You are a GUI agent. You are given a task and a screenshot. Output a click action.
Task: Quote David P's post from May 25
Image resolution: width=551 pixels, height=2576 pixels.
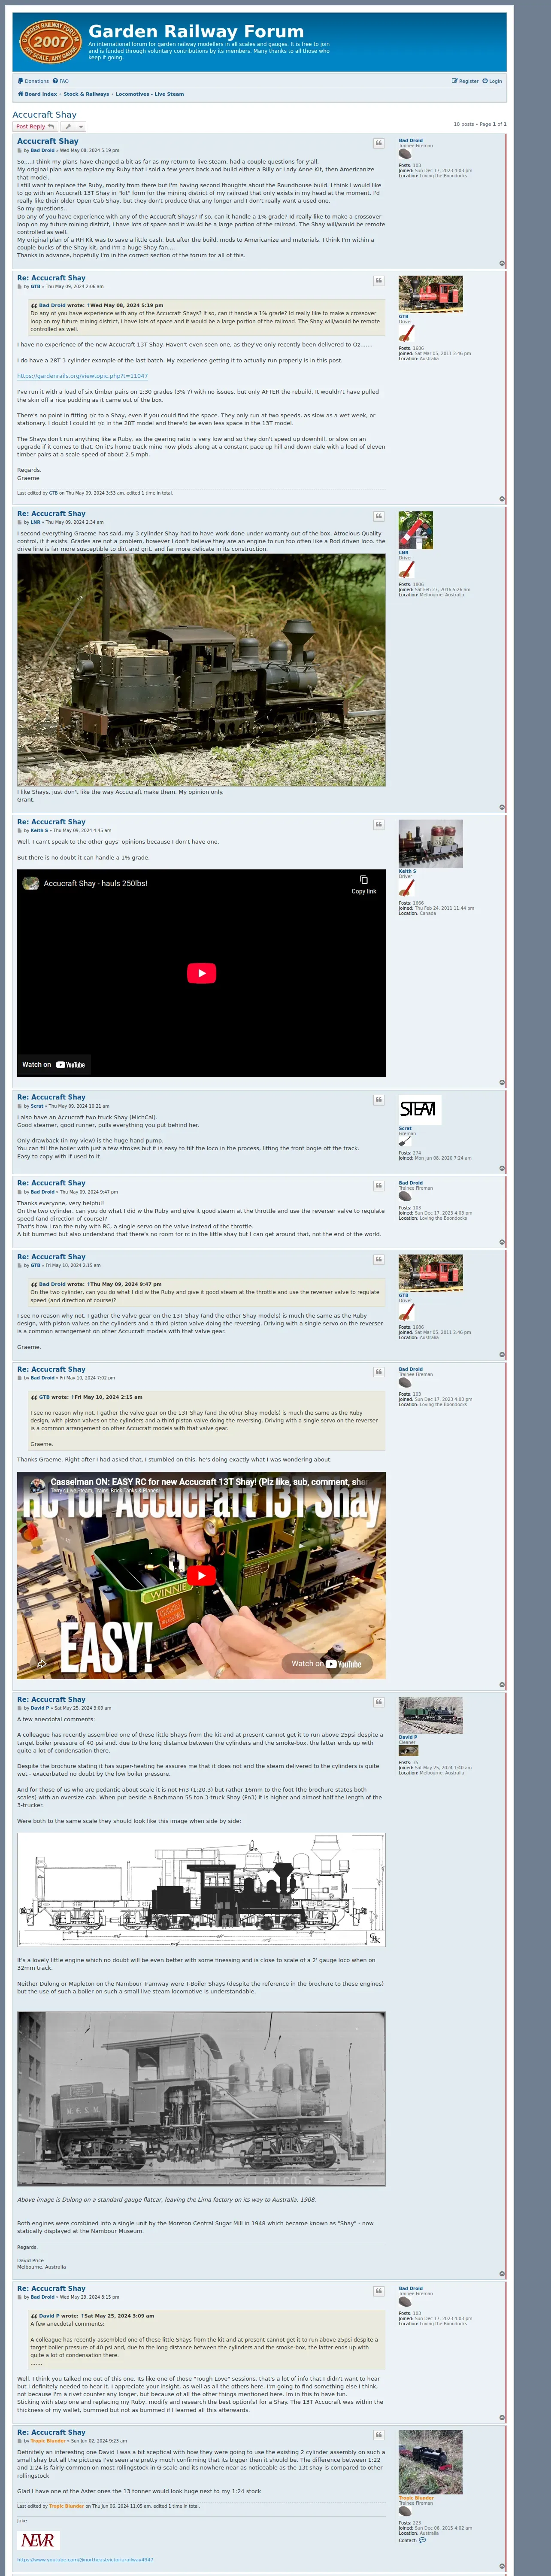[x=379, y=1702]
